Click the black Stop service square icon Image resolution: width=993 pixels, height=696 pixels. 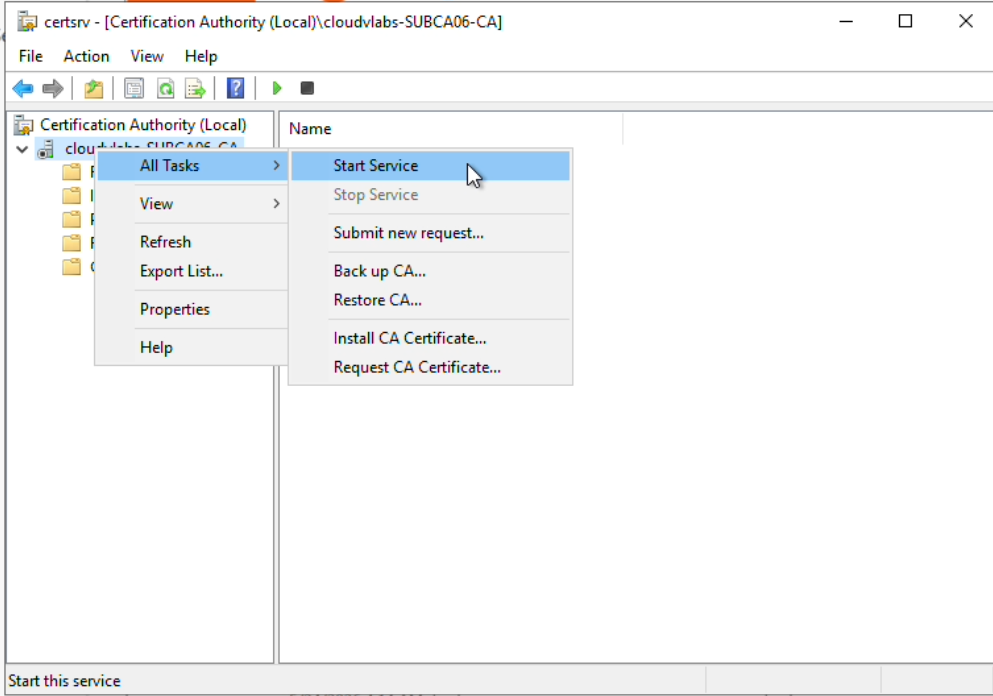(x=307, y=88)
